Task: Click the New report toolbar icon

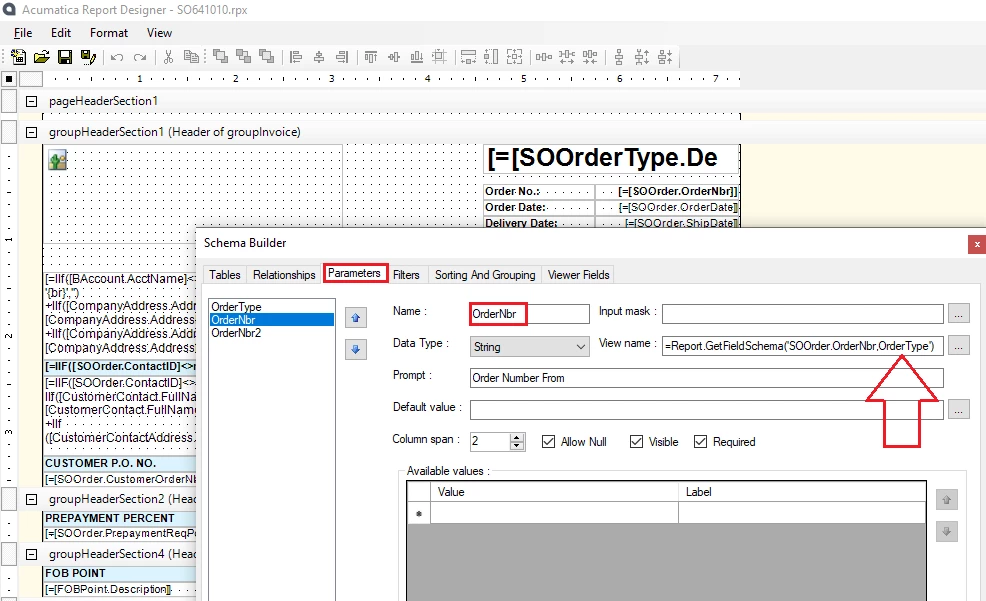Action: tap(18, 57)
